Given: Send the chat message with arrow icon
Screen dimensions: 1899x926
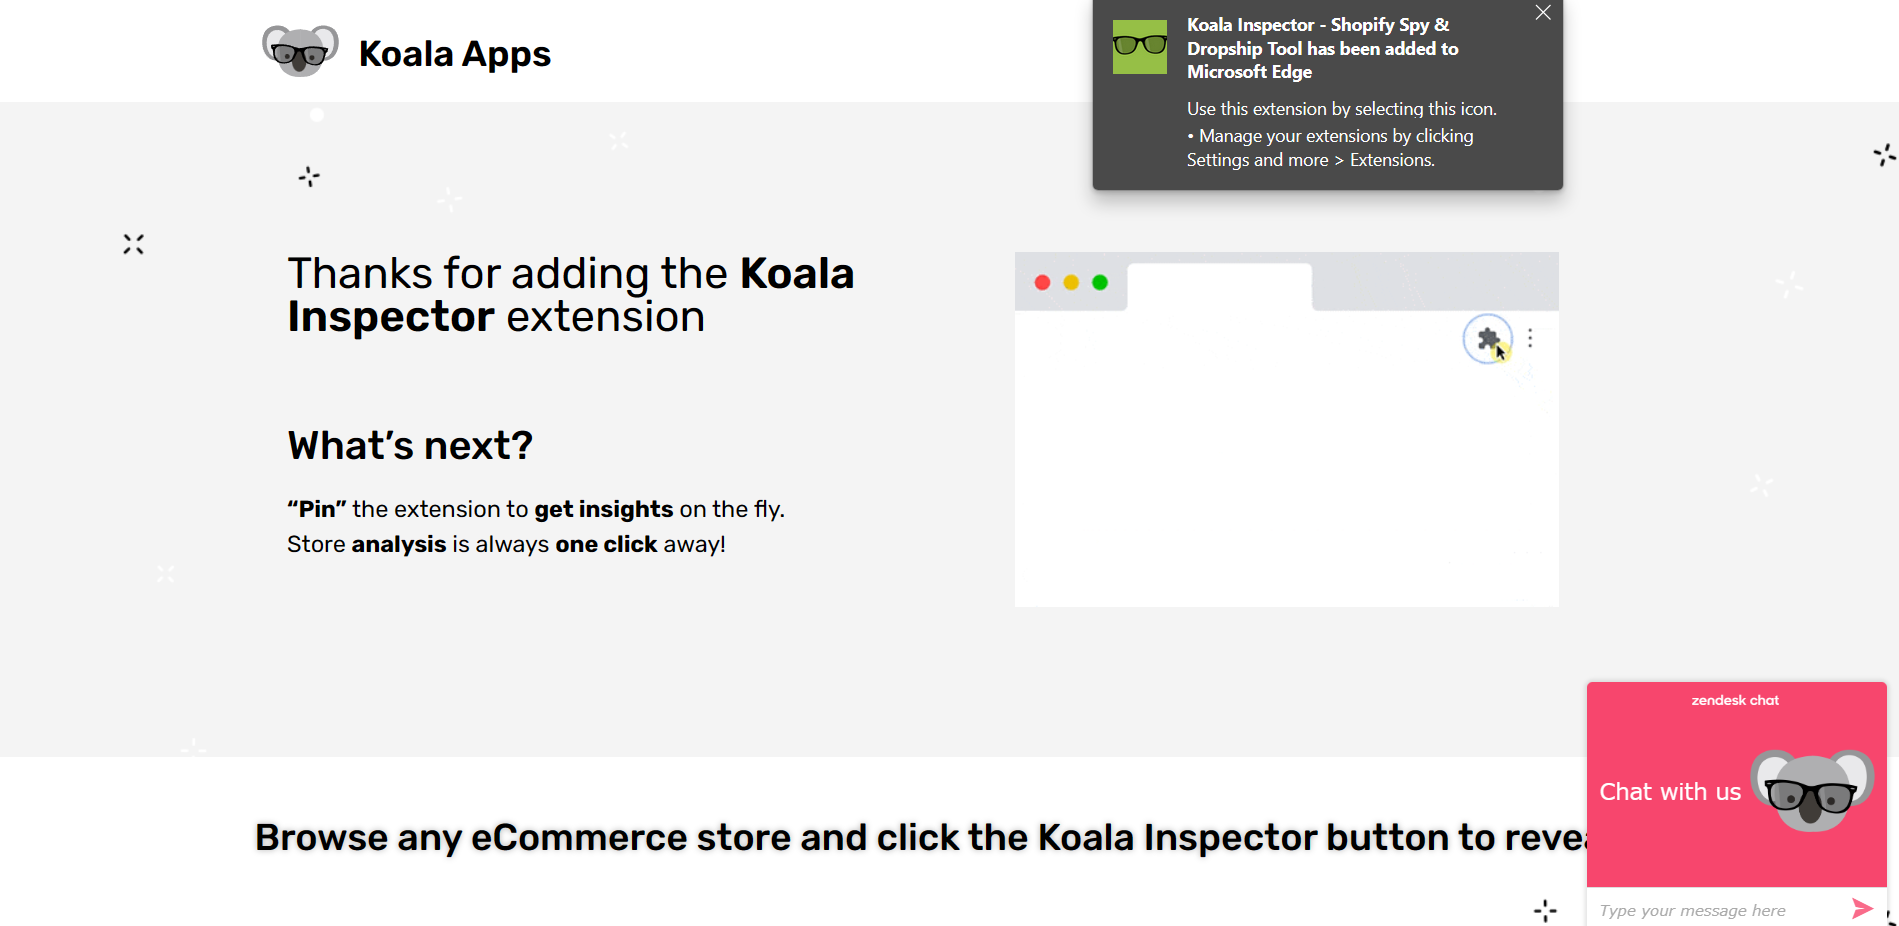Looking at the screenshot, I should point(1862,908).
